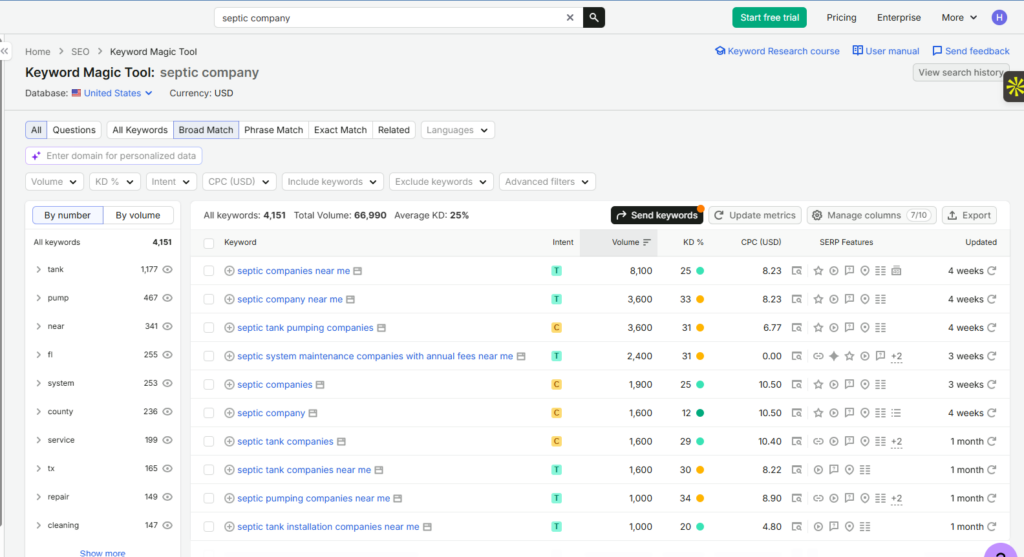The image size is (1024, 557).
Task: View SERP for 'septic tank companies near me'
Action: tap(797, 470)
